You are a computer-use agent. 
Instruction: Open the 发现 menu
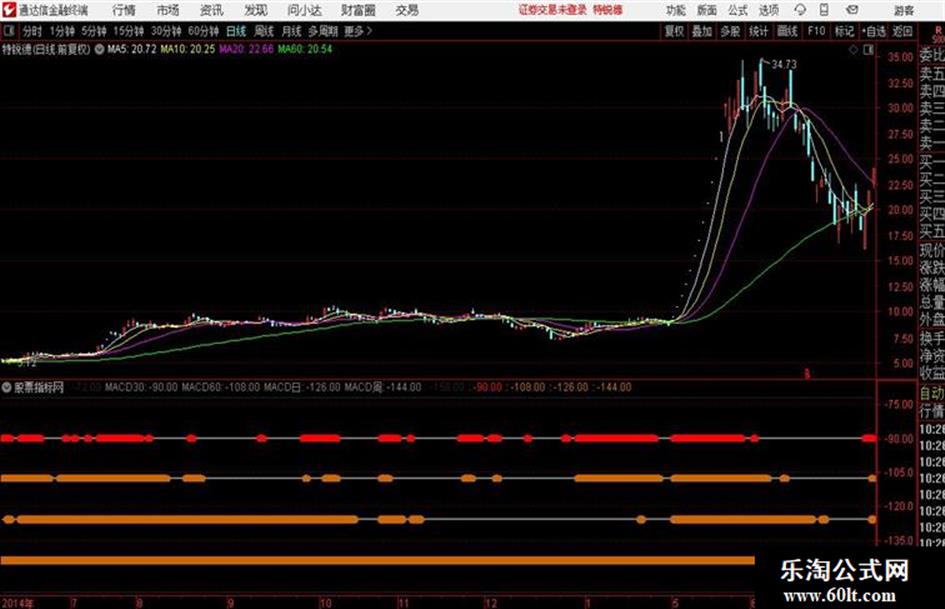coord(256,10)
